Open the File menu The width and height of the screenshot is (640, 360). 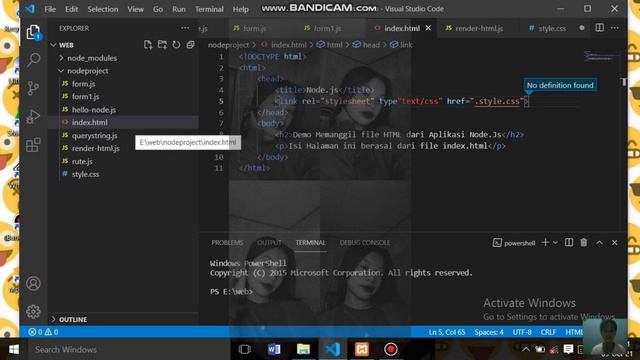point(50,9)
